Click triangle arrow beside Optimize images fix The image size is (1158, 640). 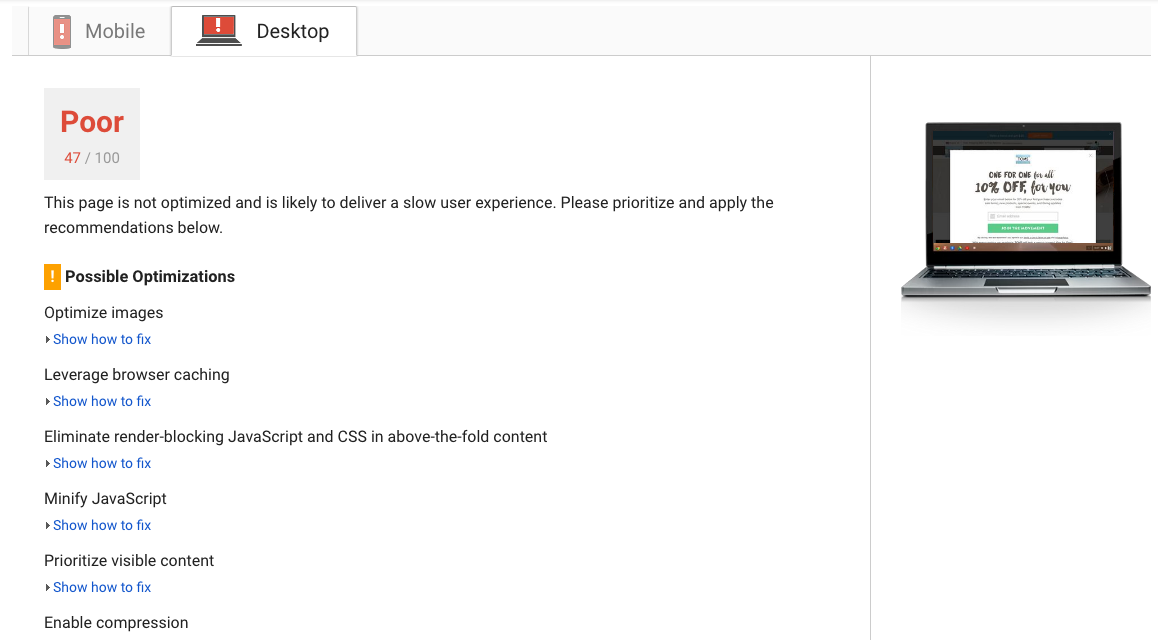[x=47, y=340]
